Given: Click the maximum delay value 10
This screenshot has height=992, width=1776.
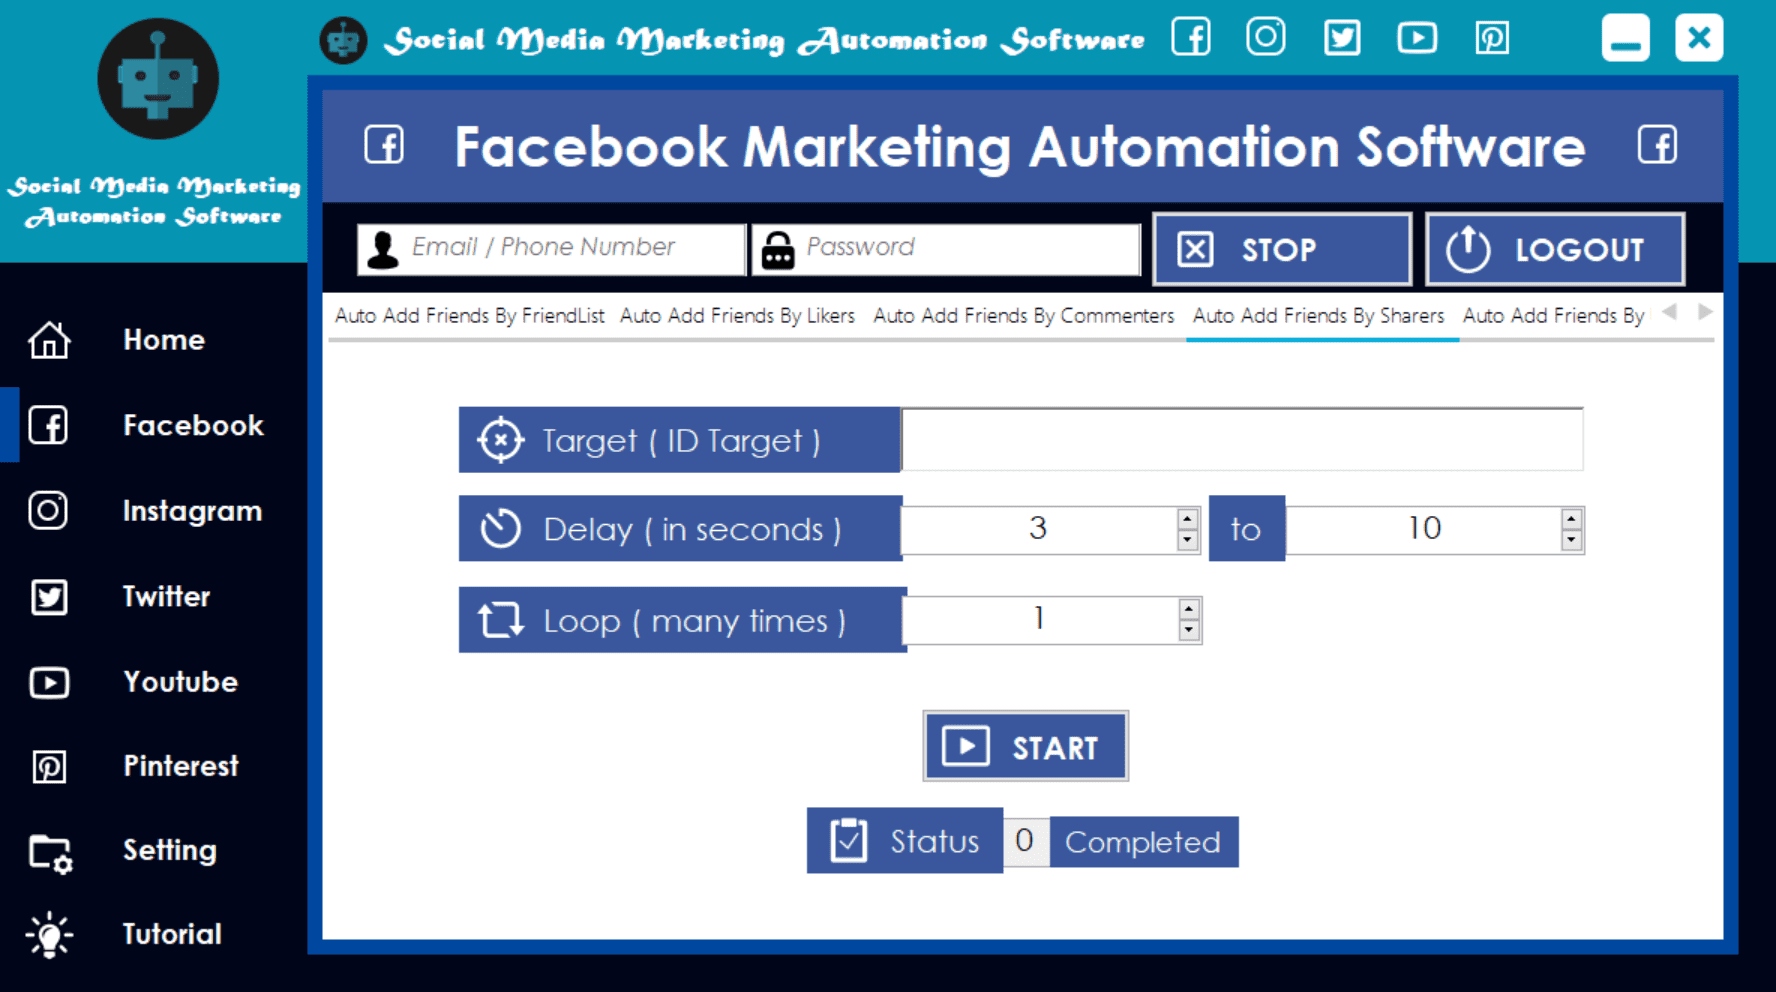Looking at the screenshot, I should pos(1423,529).
